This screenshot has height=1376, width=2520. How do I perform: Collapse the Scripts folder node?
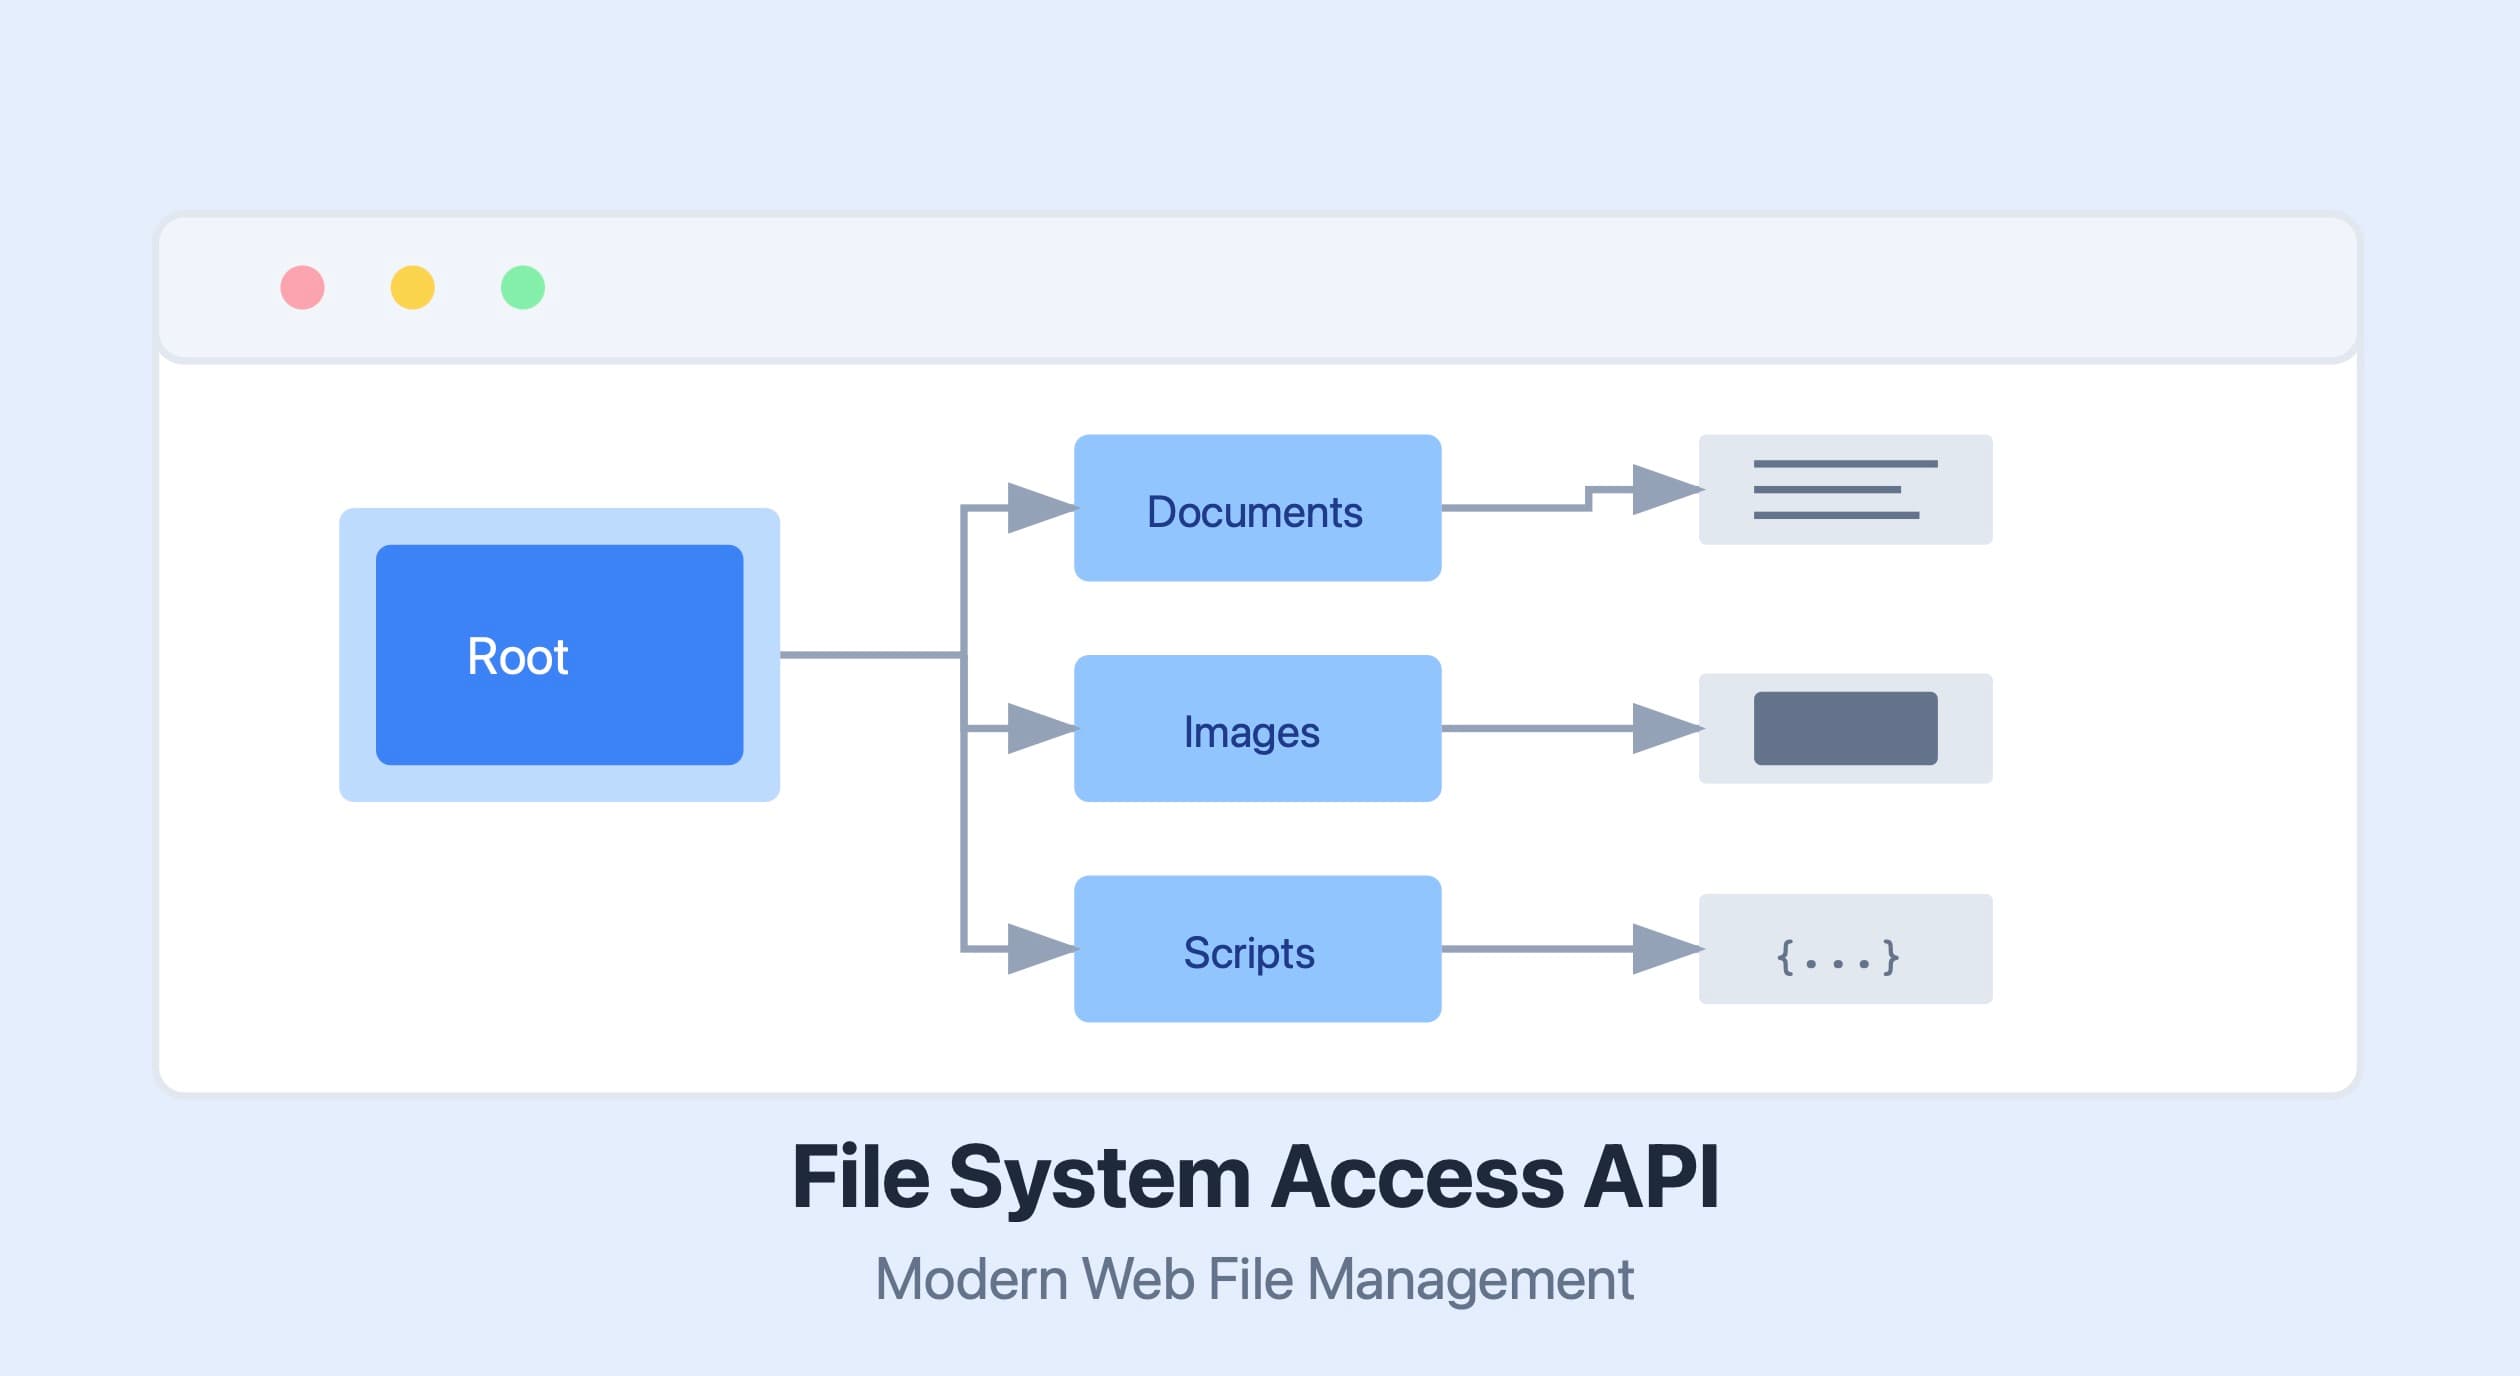pos(1257,952)
